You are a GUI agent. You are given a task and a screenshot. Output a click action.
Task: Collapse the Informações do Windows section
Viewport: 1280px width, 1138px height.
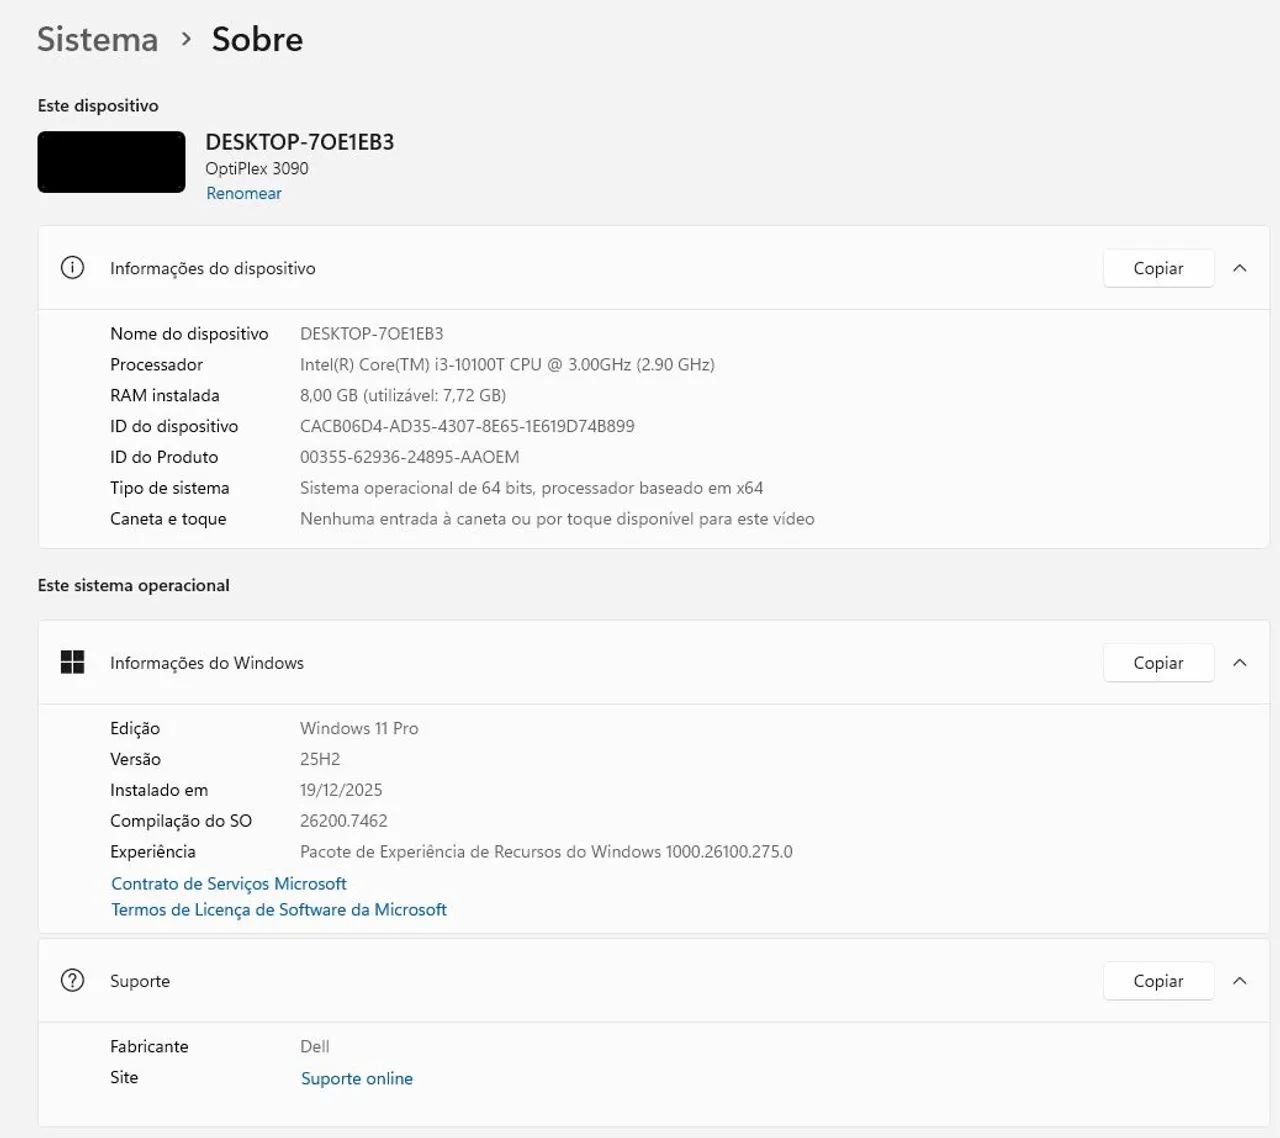(x=1240, y=662)
